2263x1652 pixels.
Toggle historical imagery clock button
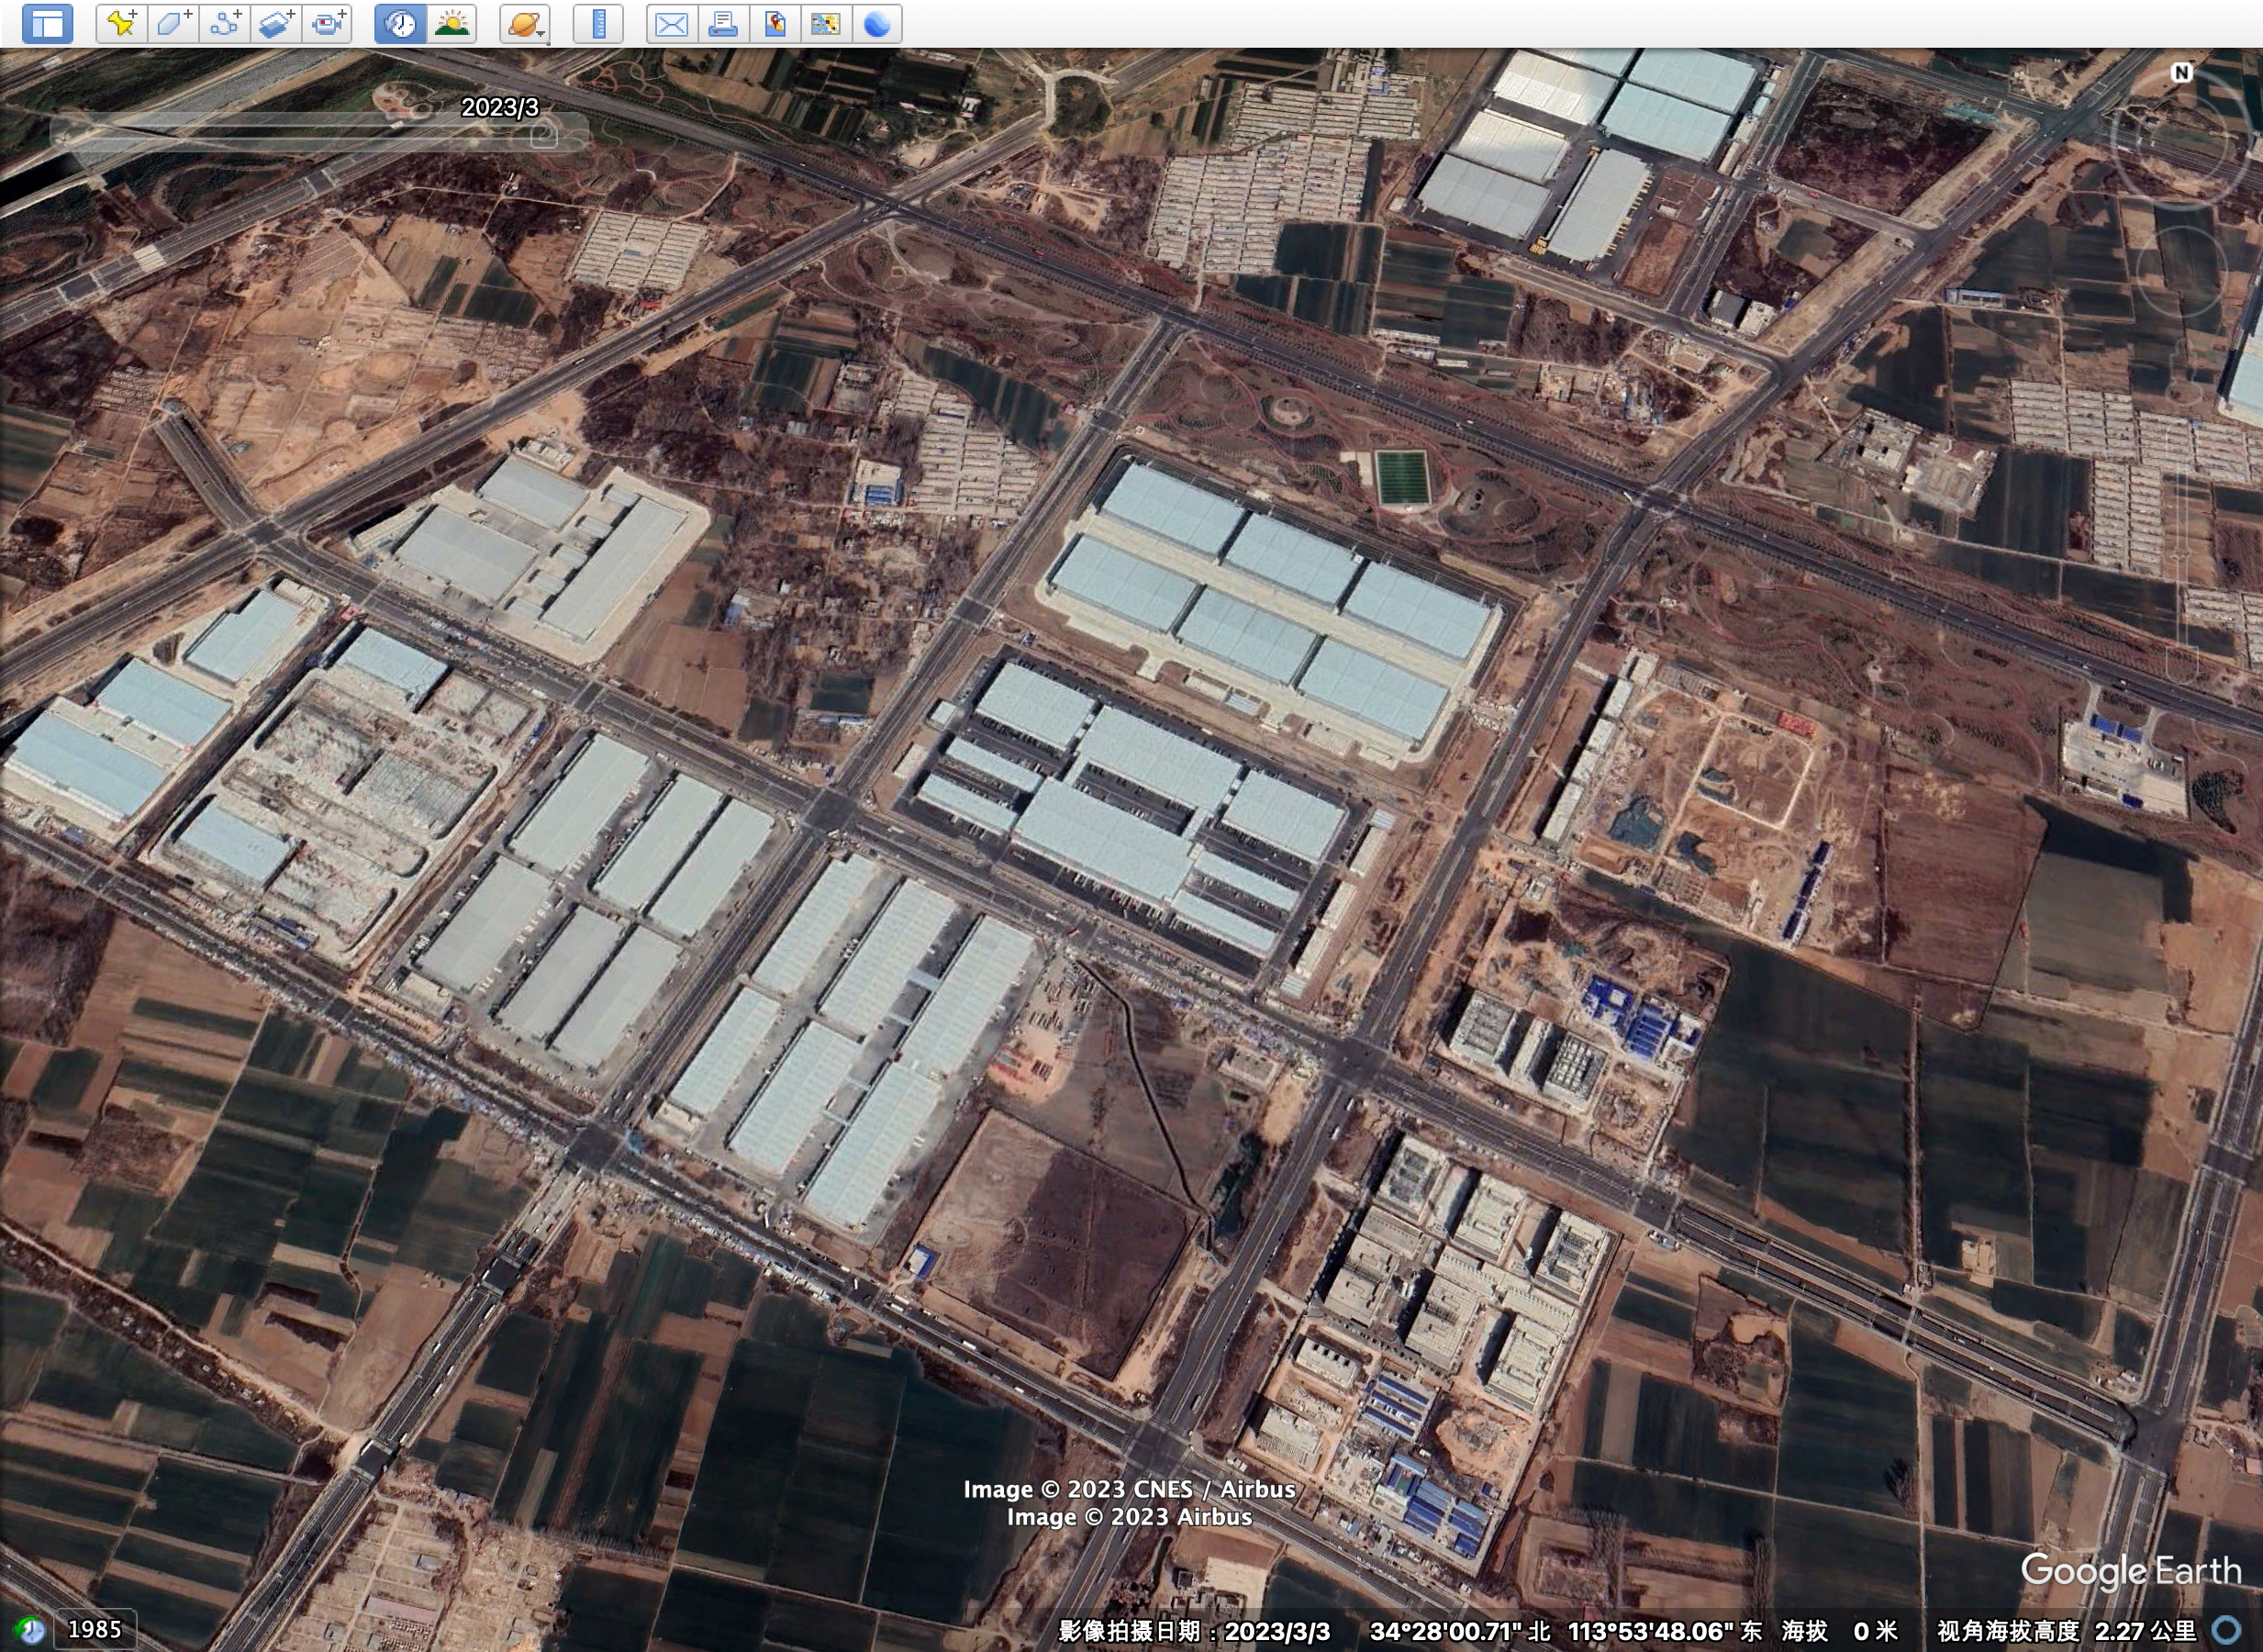pos(401,24)
